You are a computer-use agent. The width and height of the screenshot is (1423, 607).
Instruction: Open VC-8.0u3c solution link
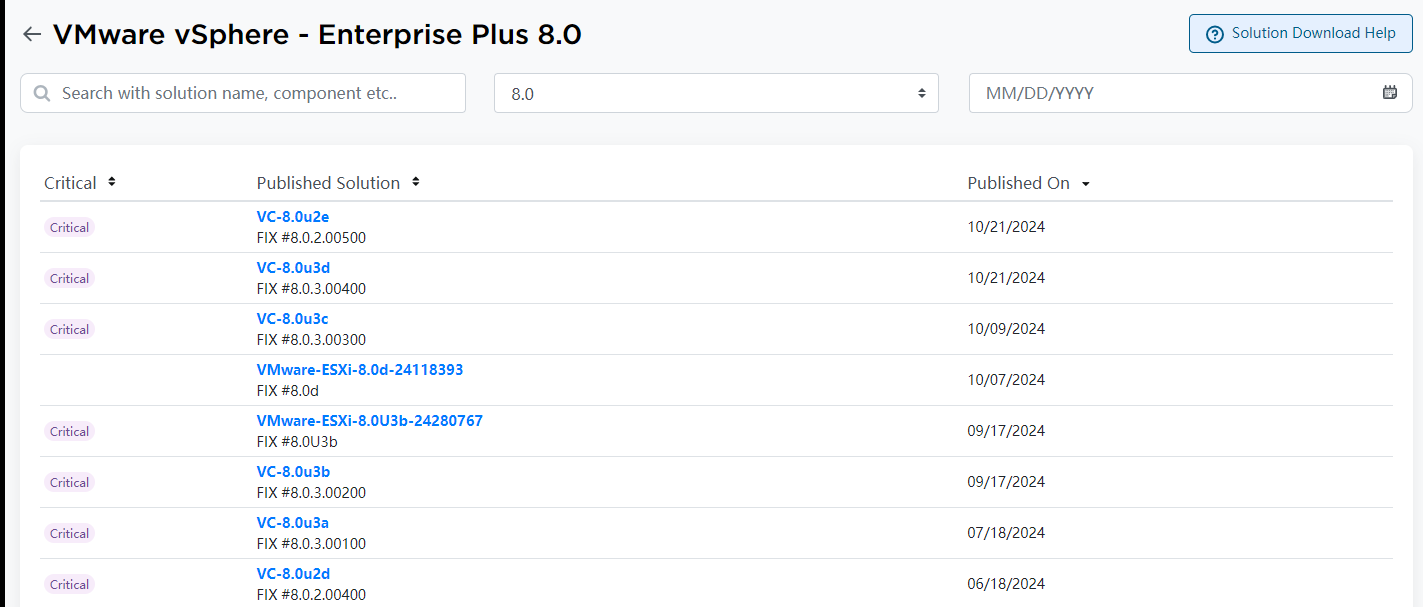point(293,319)
